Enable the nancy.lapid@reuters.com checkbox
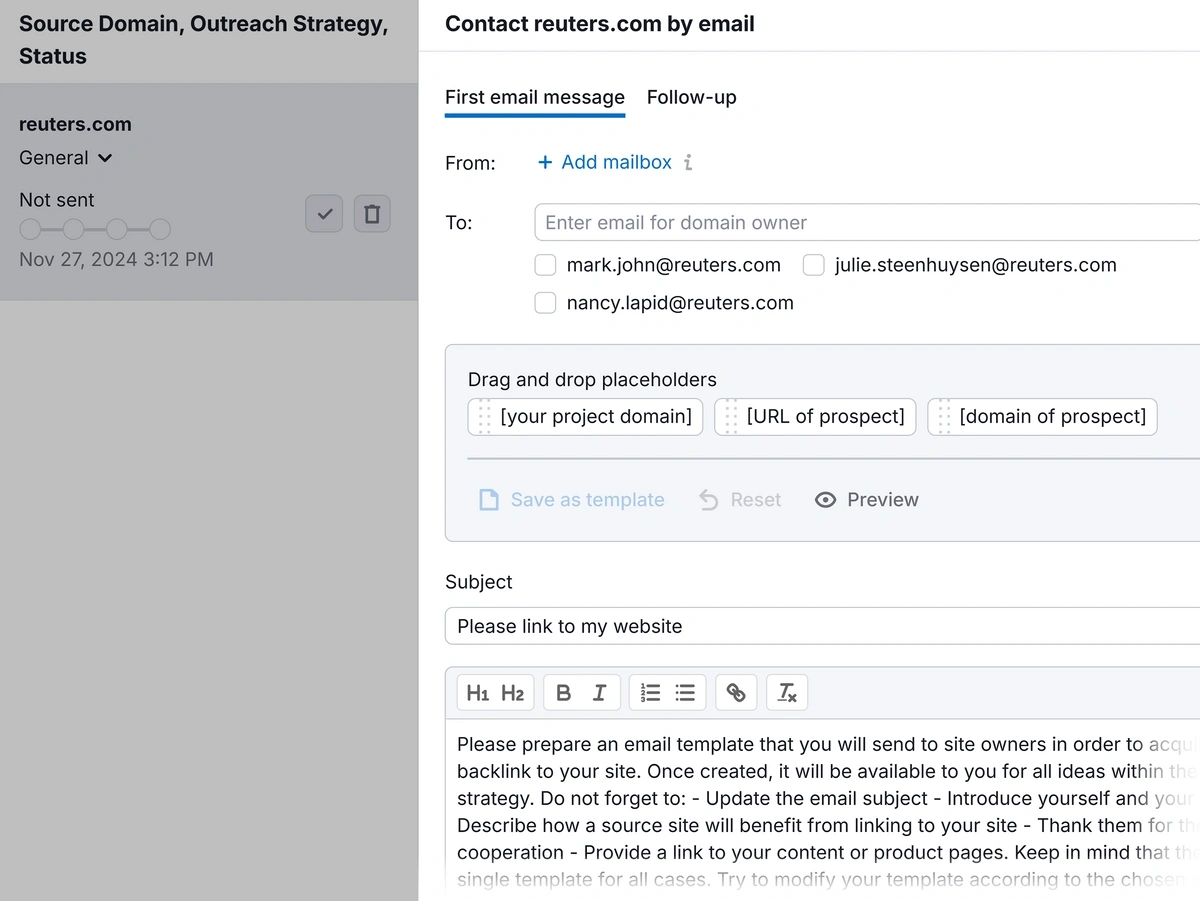 click(x=545, y=302)
